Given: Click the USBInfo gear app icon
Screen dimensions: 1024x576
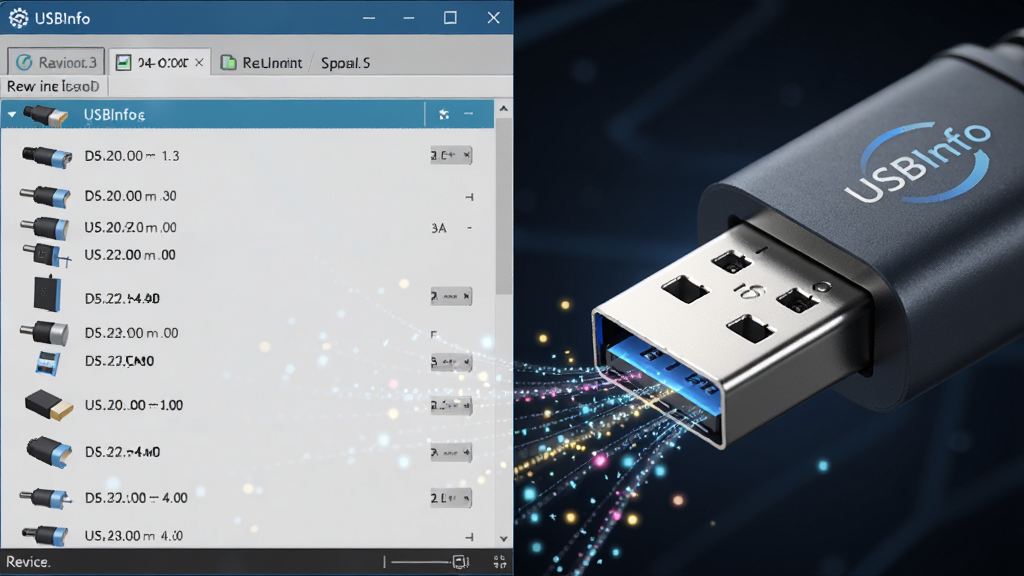Looking at the screenshot, I should tap(18, 18).
